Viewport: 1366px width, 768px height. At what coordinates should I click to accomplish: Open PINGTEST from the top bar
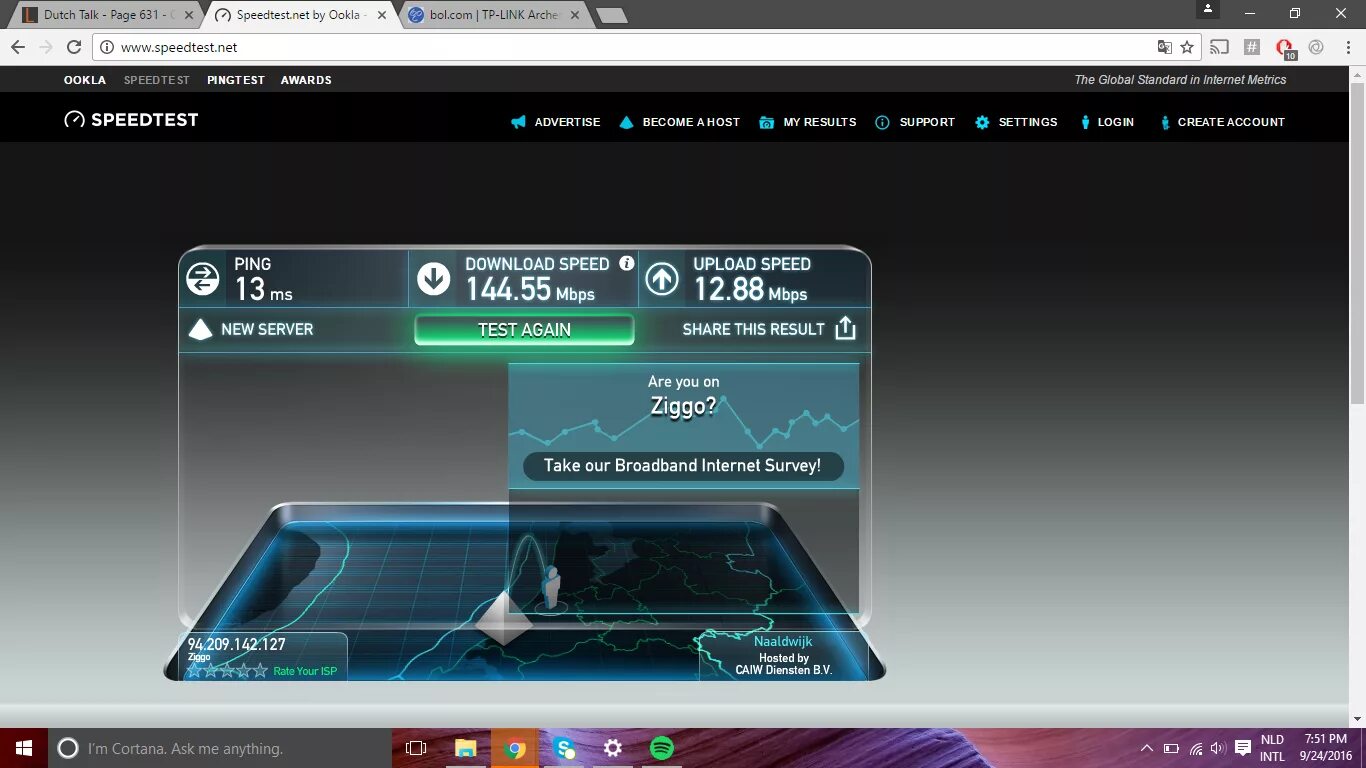click(x=236, y=80)
